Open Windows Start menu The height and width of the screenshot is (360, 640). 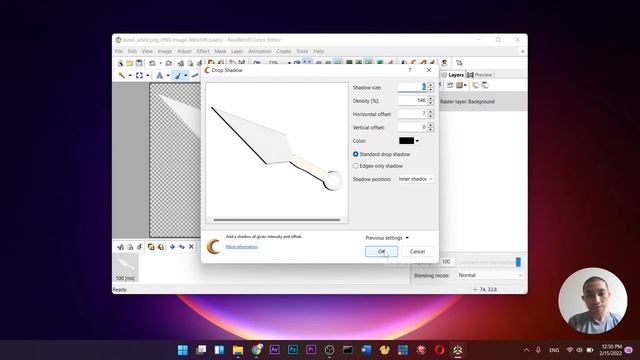(183, 350)
